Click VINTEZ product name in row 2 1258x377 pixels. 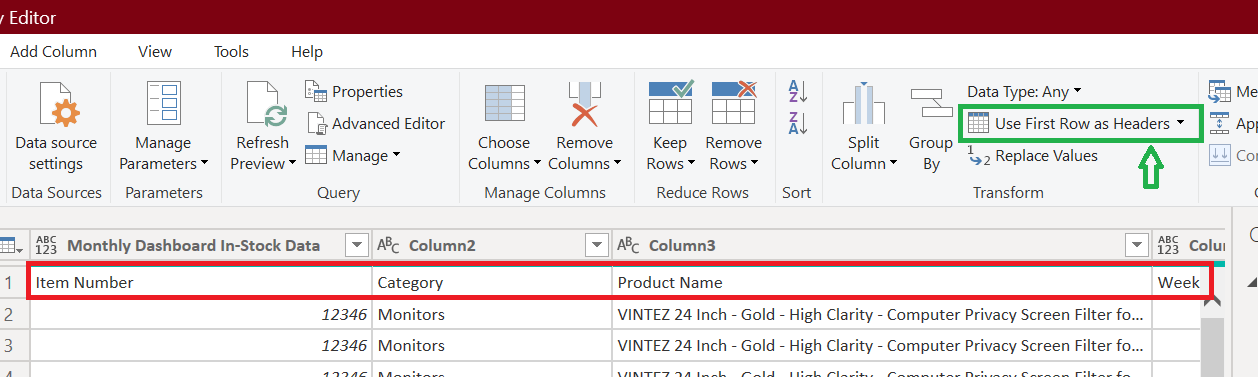pos(881,315)
